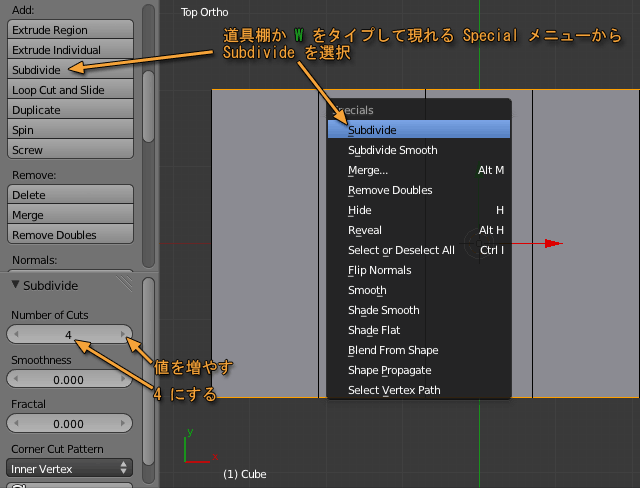The image size is (640, 488).
Task: Click the Smoothness value field
Action: [69, 380]
